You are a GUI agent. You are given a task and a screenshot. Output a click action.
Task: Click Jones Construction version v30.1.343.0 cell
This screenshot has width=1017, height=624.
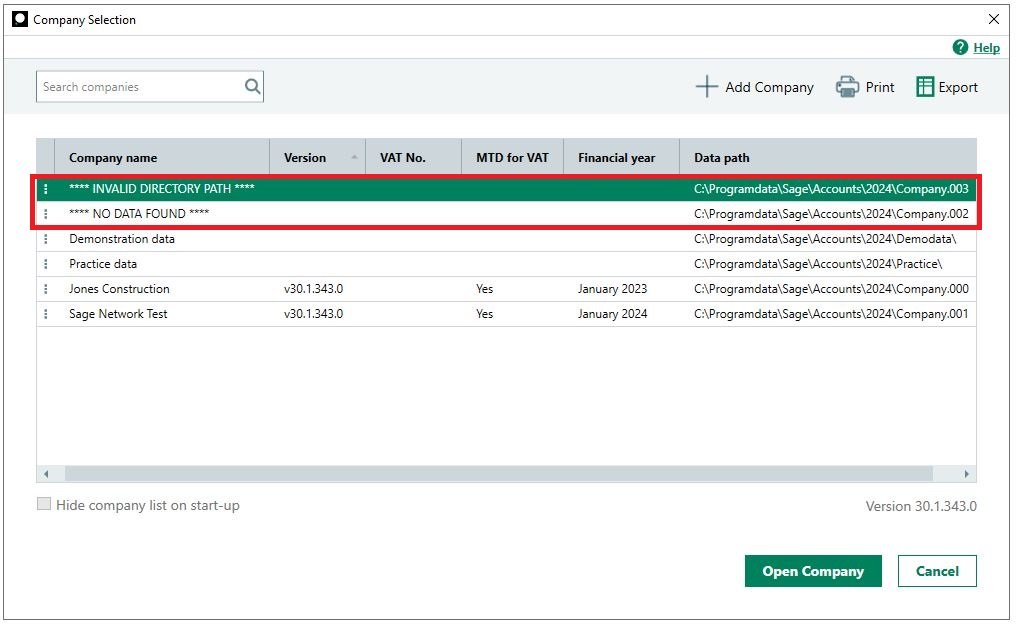[x=313, y=289]
